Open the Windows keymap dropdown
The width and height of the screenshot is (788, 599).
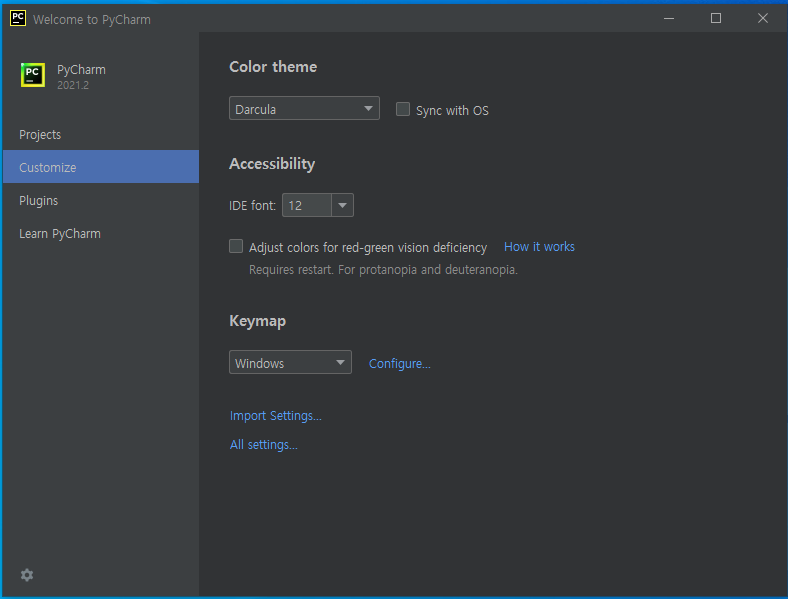(290, 362)
